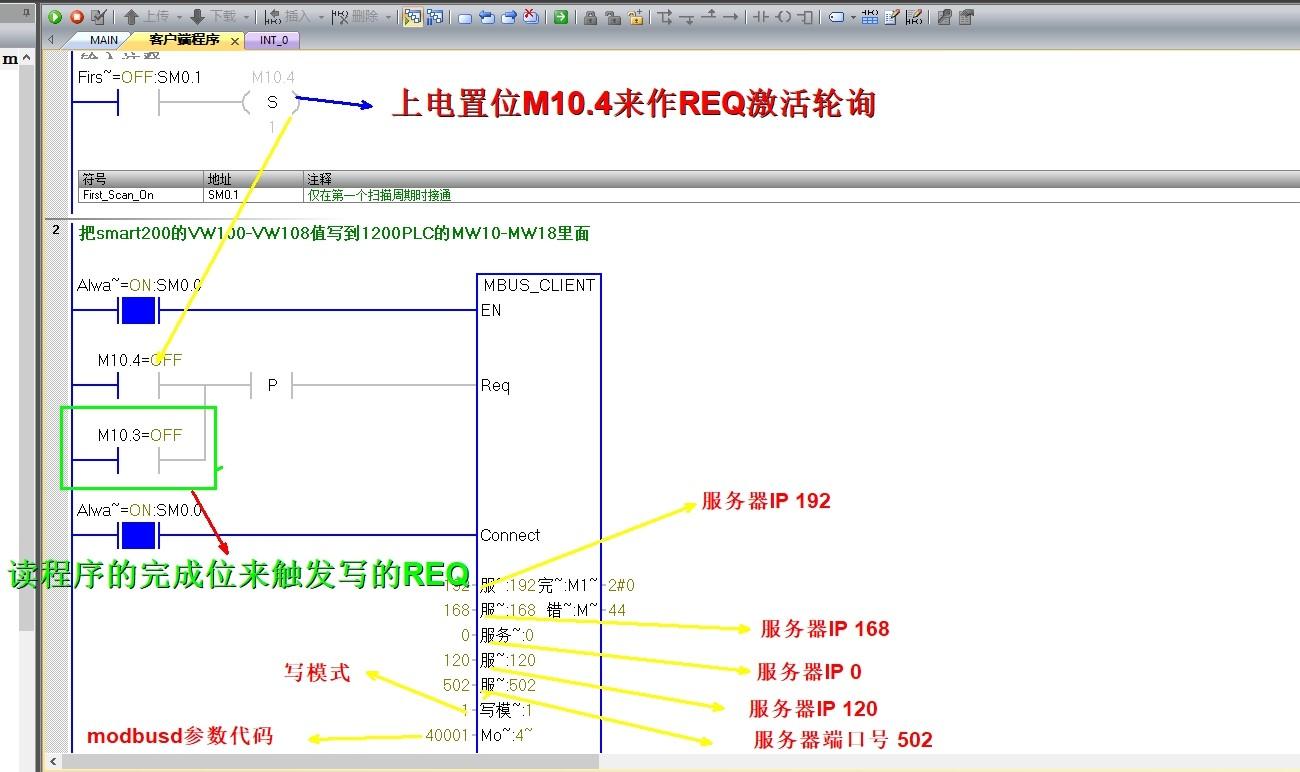Insert a box using the toolbar icon

click(805, 17)
